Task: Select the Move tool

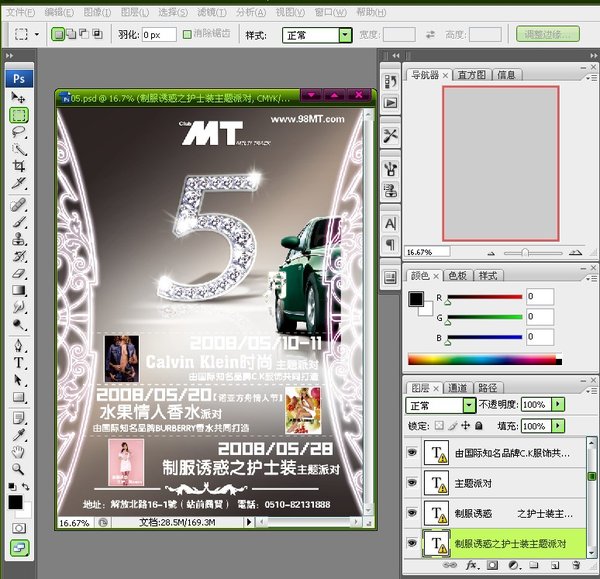Action: tap(18, 97)
